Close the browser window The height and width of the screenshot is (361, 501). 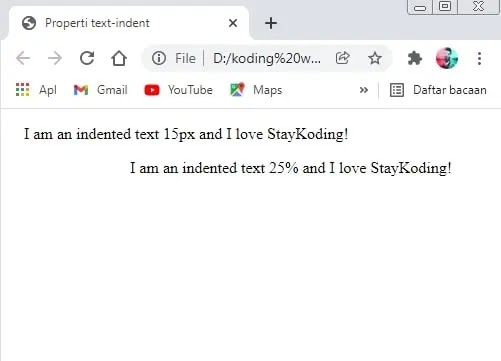[479, 7]
